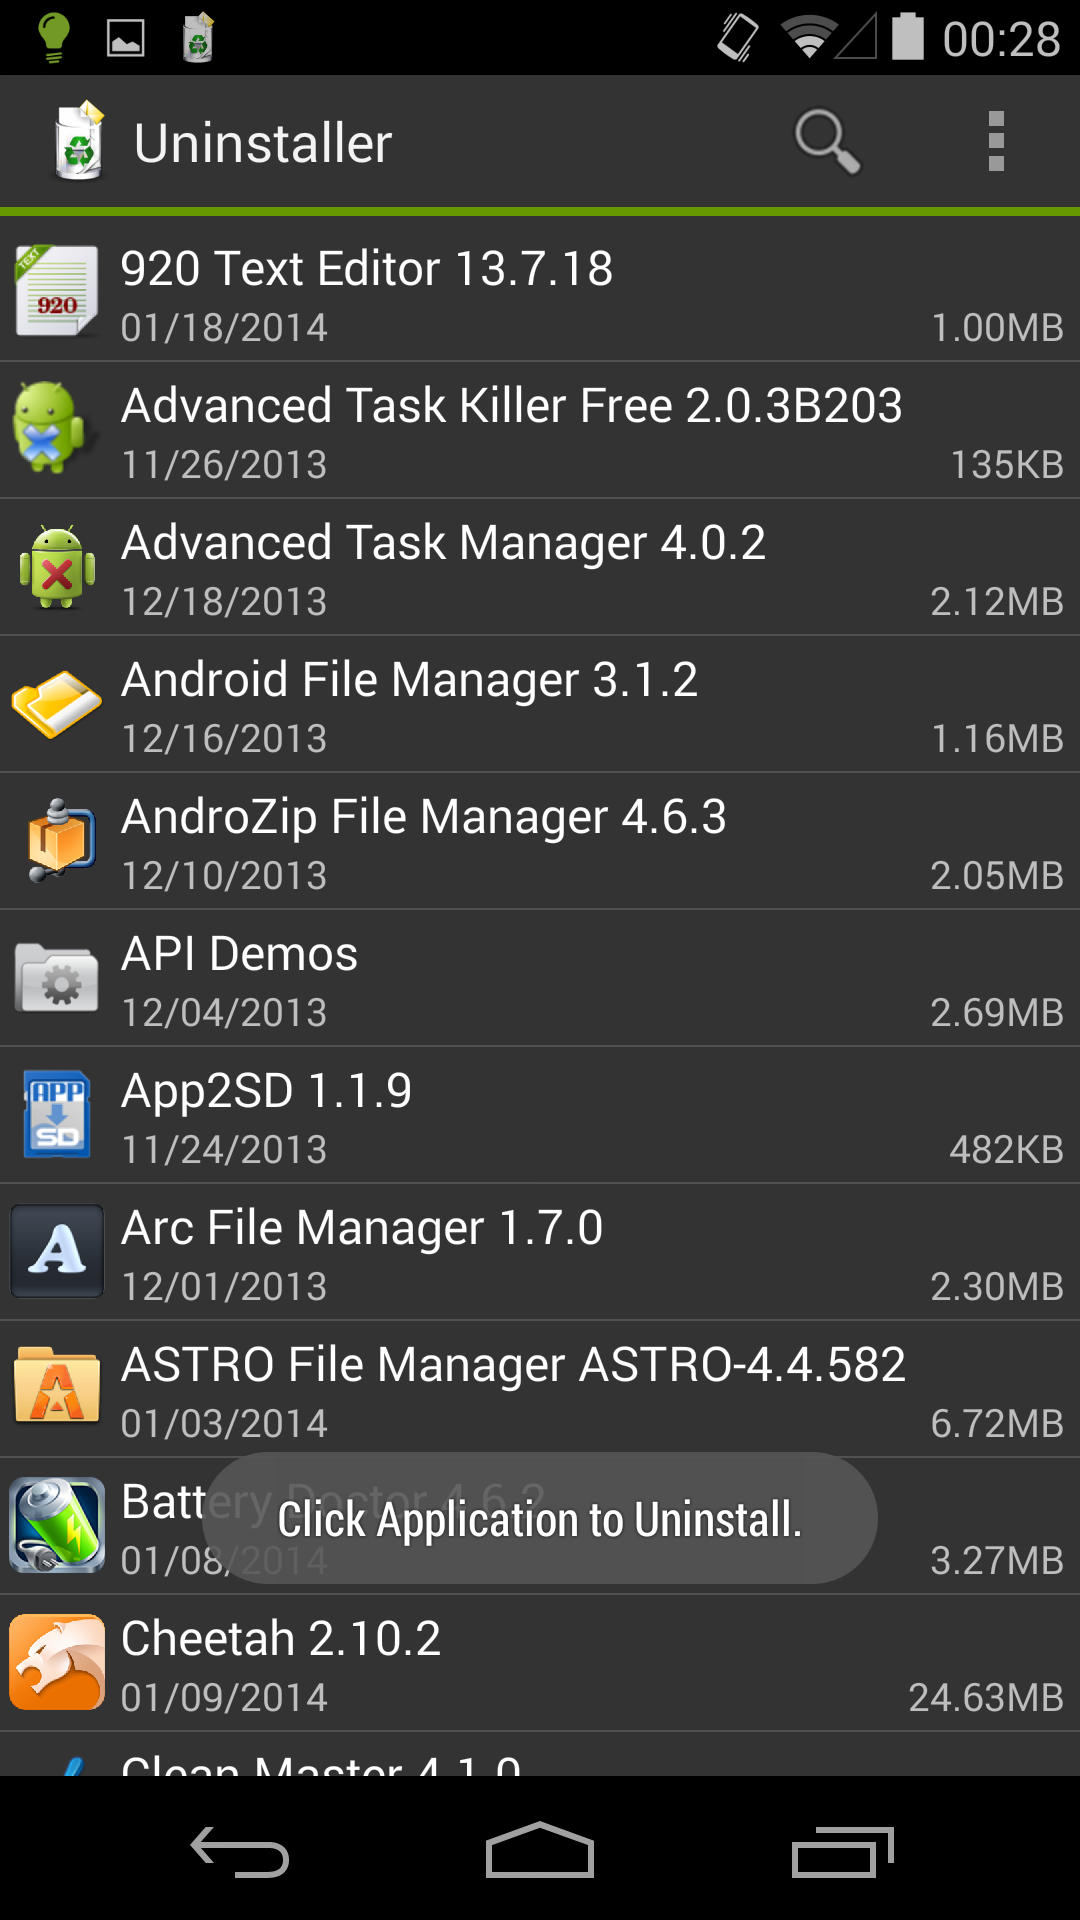Tap the Battery Doctor app icon
The width and height of the screenshot is (1080, 1920).
click(57, 1525)
